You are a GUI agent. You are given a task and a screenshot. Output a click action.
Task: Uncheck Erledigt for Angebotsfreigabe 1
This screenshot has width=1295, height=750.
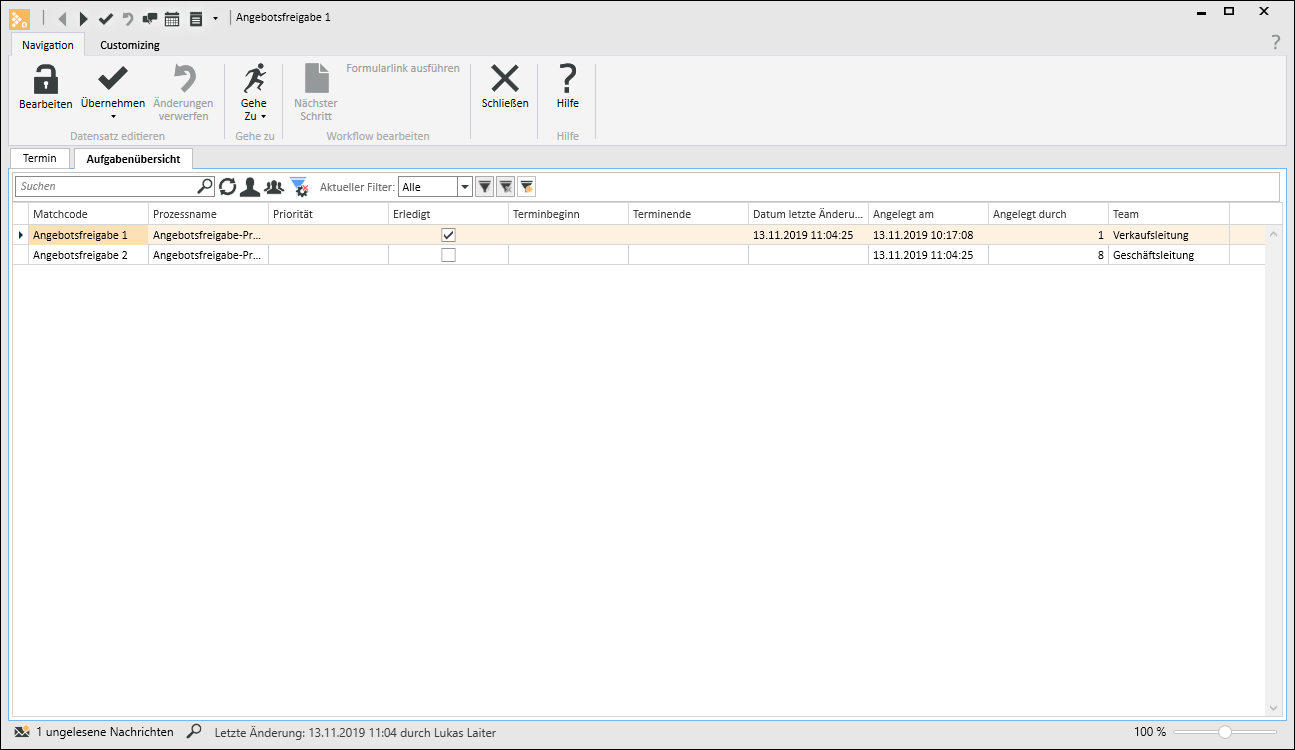(x=448, y=235)
